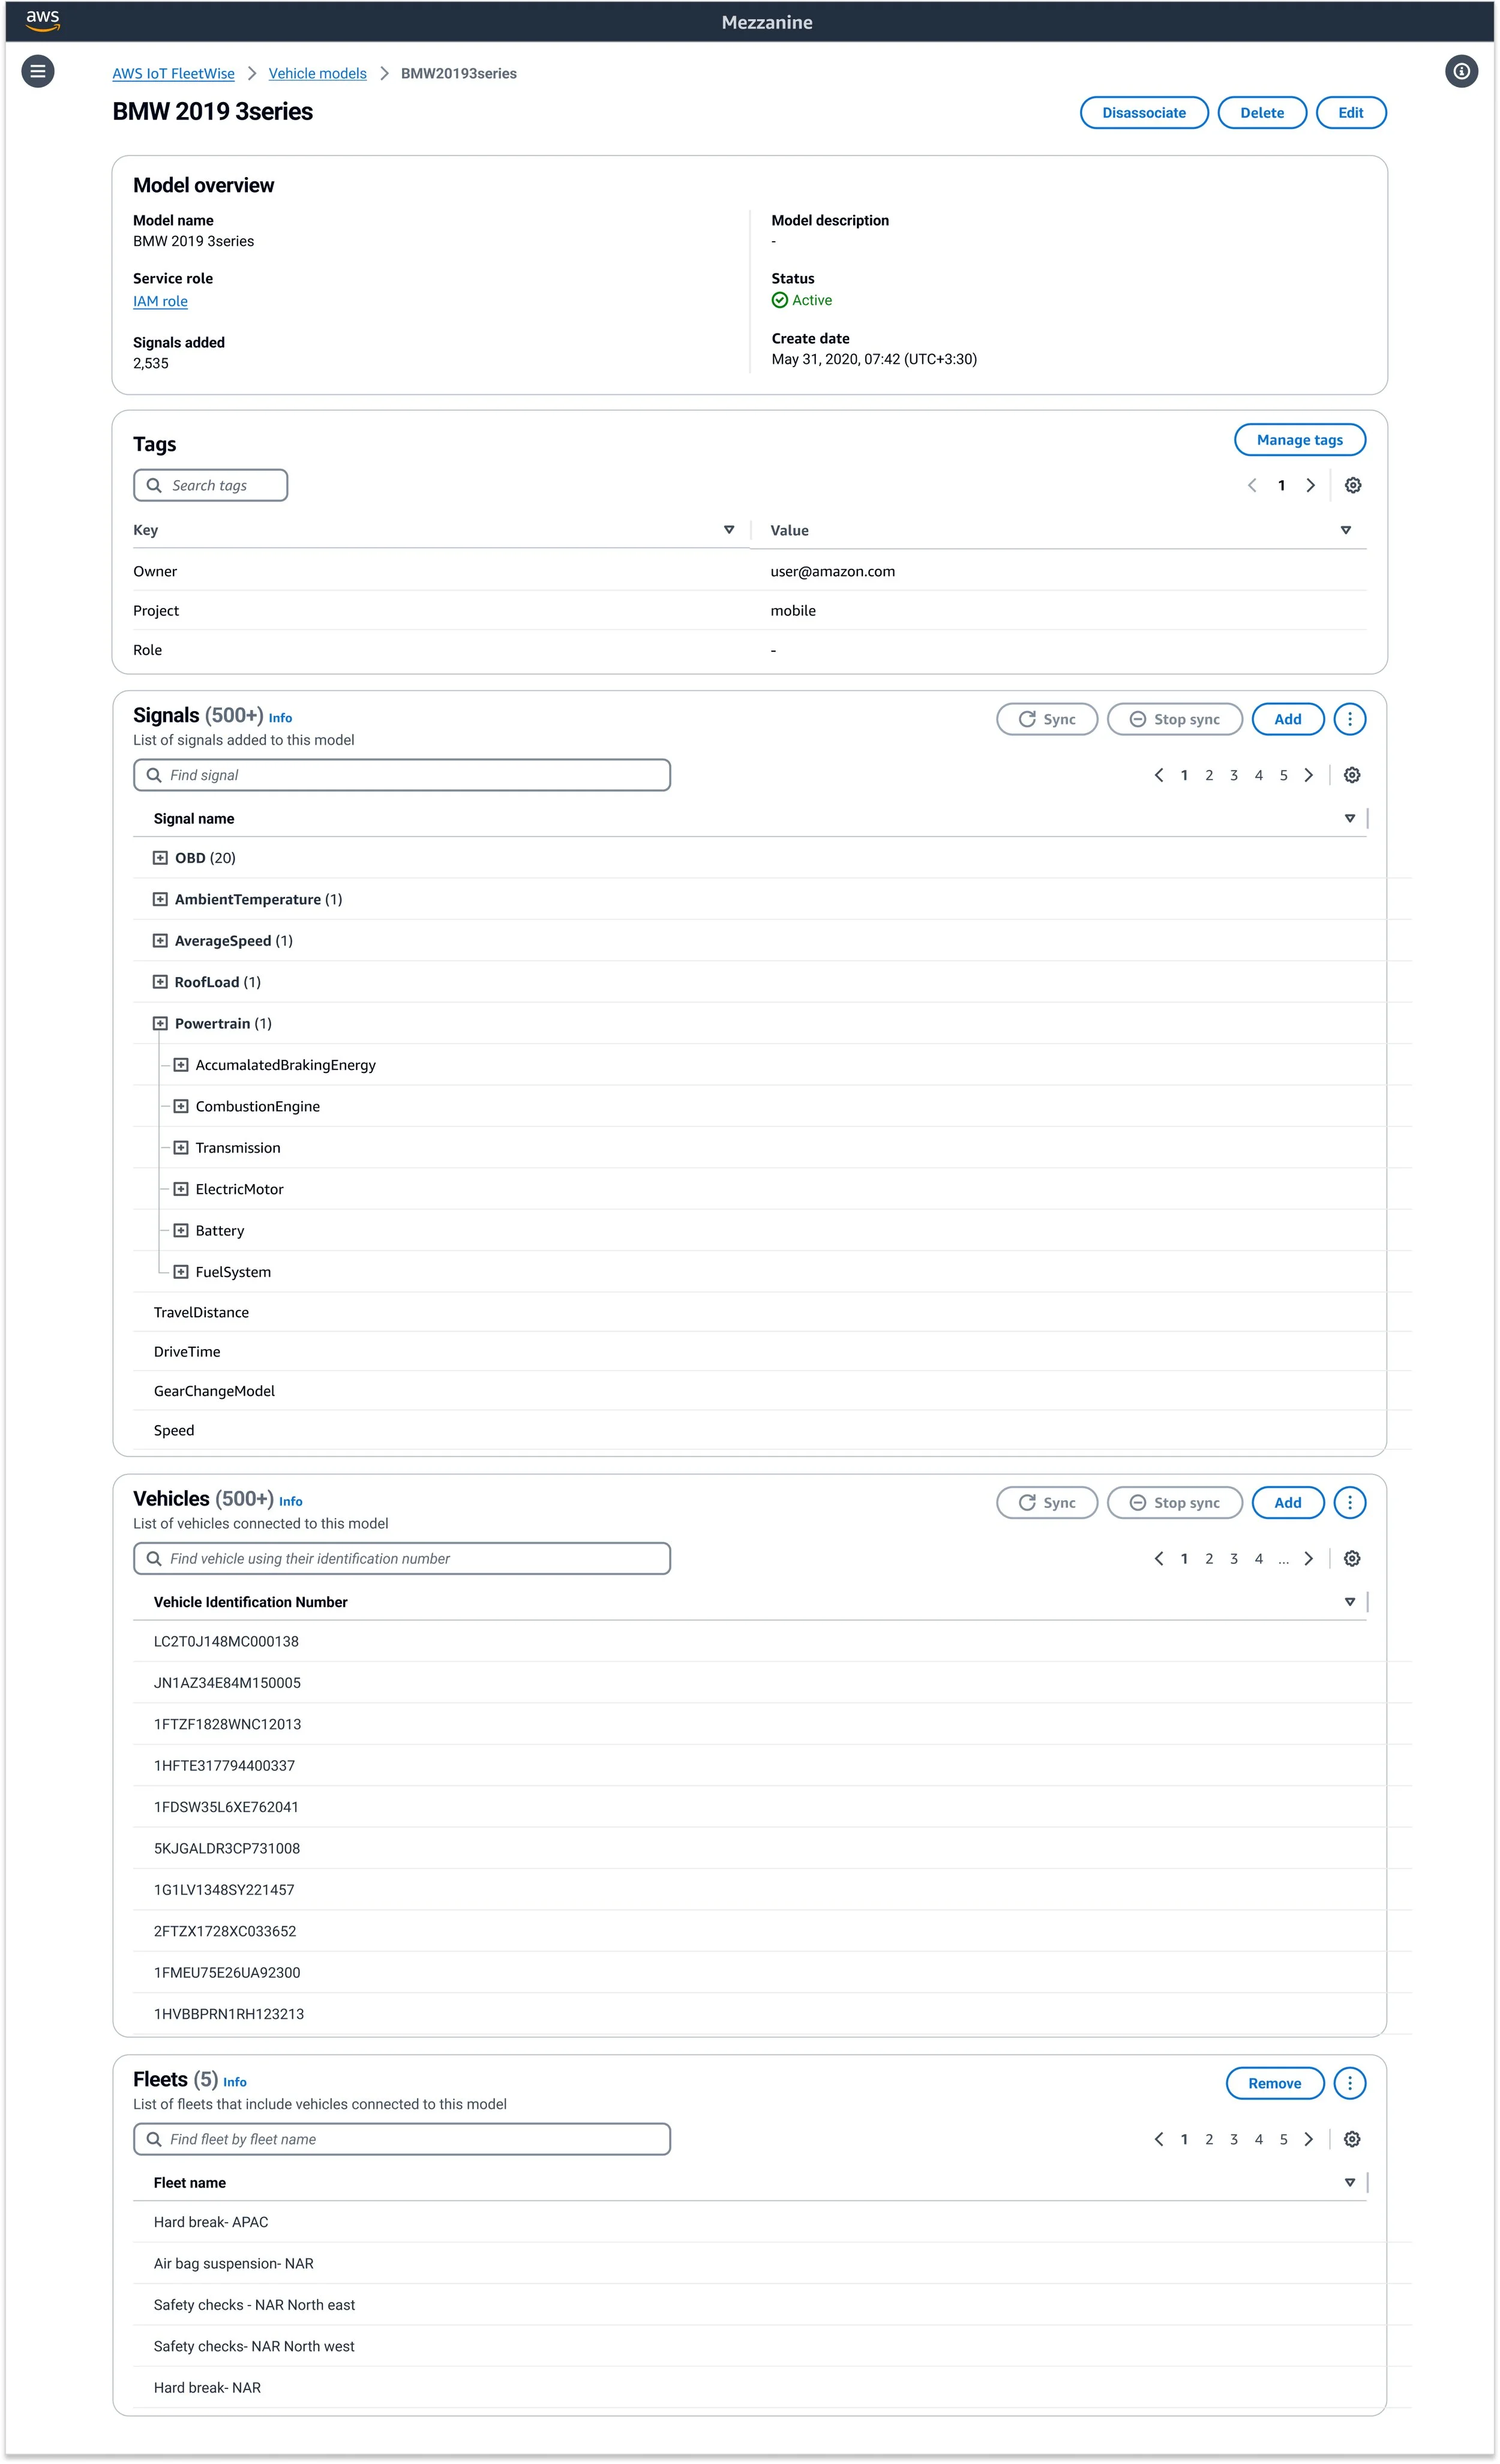Open Vehicle models breadcrumb link
Screen dimensions: 1500x2464
click(317, 74)
